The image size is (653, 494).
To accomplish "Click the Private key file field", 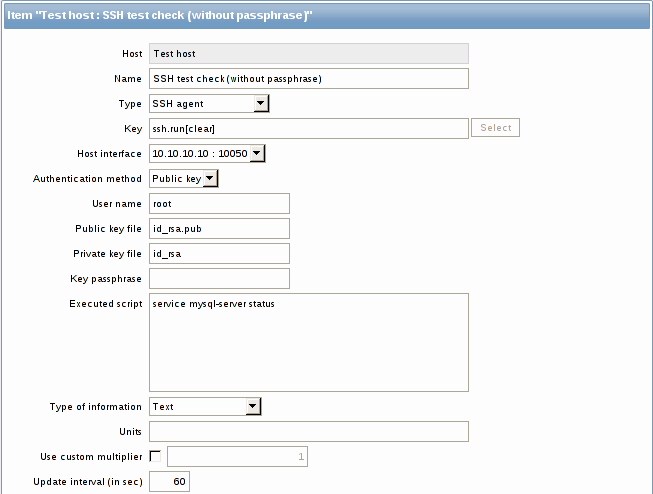I will 219,253.
